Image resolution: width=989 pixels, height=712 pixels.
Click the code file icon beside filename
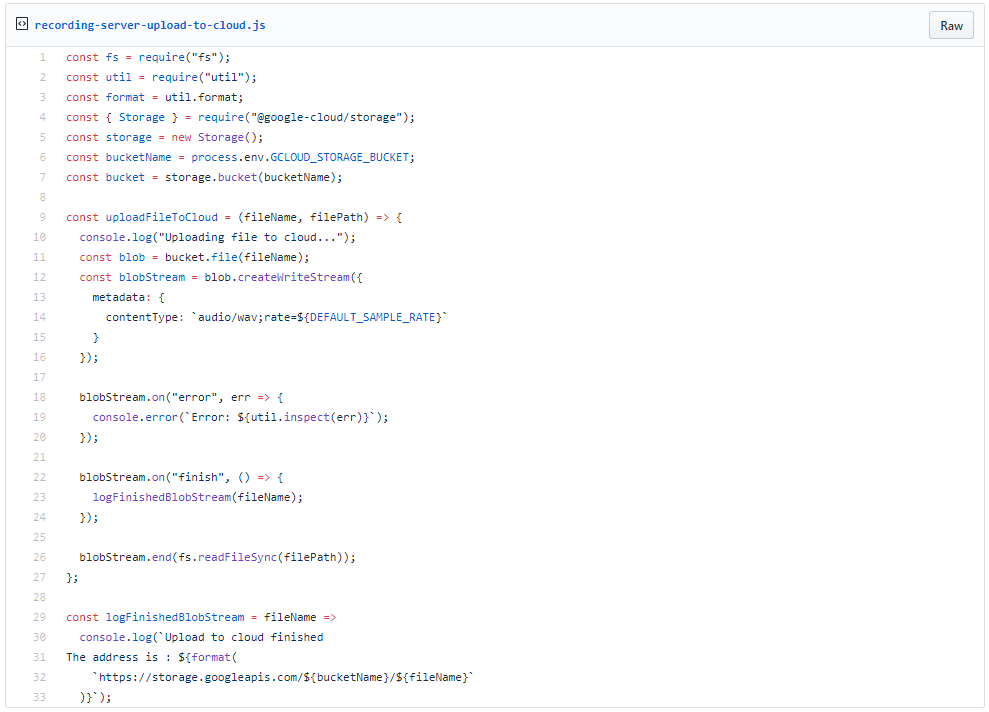[x=22, y=24]
